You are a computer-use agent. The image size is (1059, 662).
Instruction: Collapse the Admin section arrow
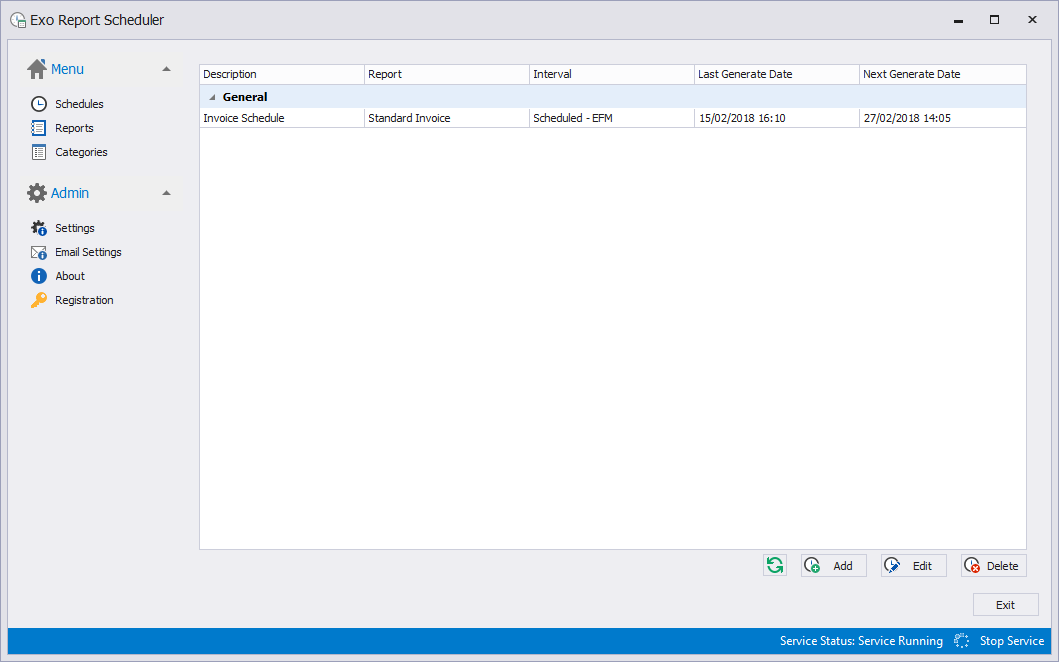(166, 193)
